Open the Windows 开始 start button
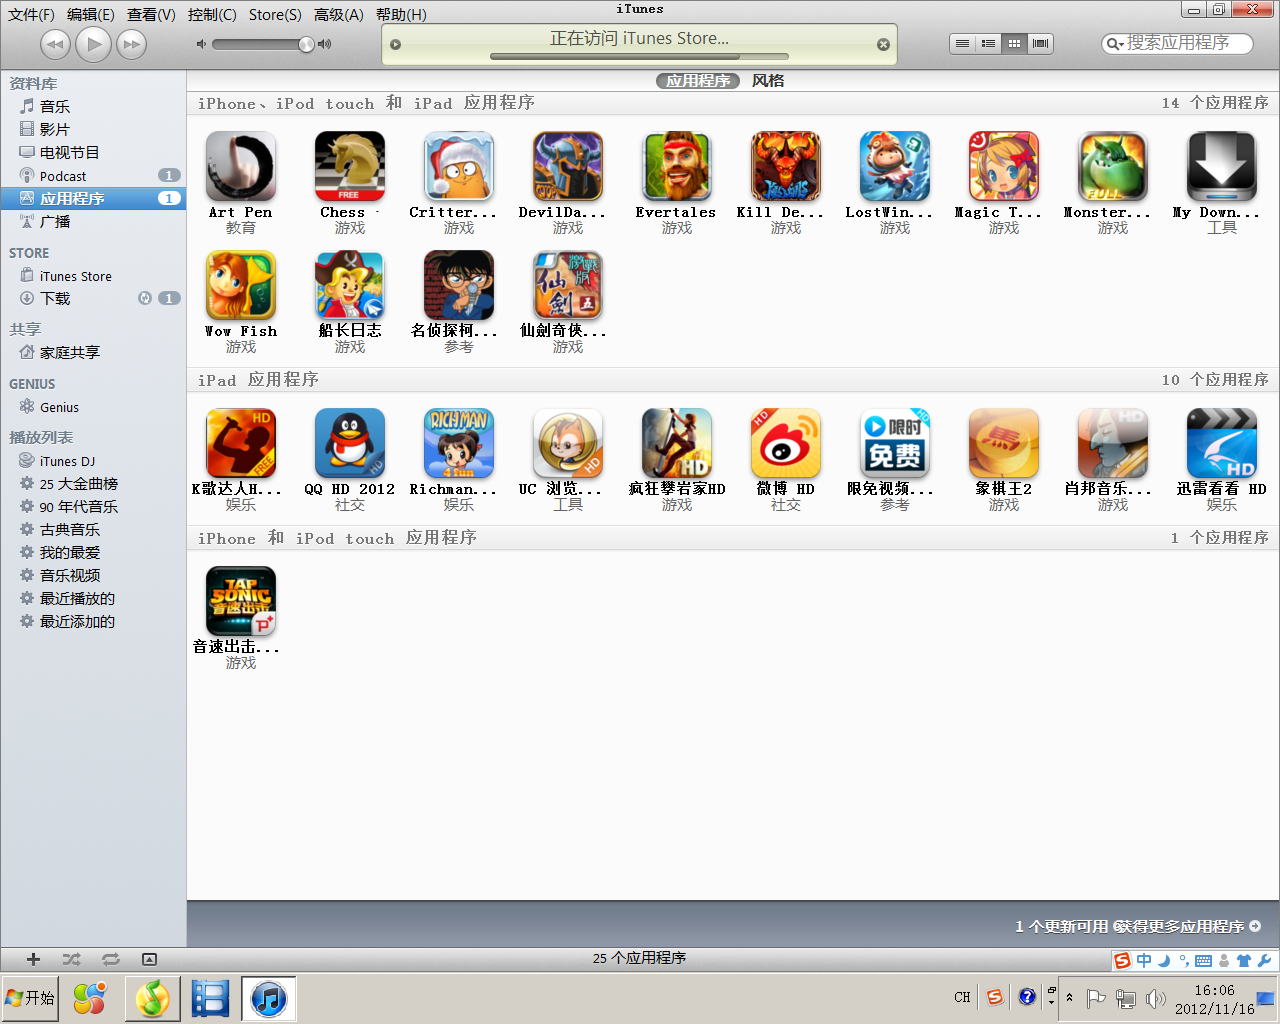This screenshot has height=1024, width=1280. click(30, 998)
